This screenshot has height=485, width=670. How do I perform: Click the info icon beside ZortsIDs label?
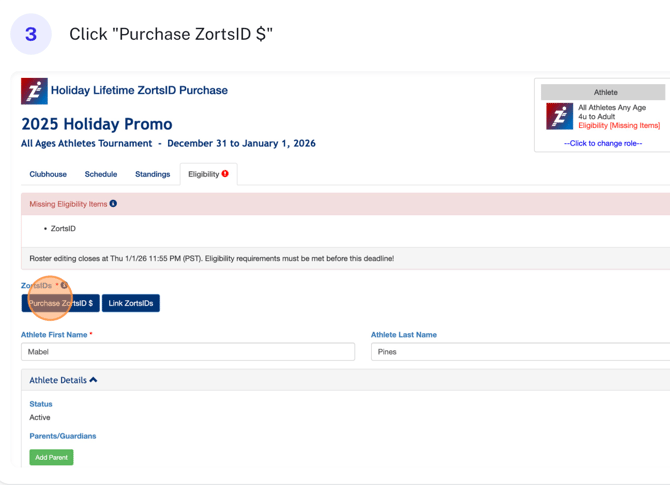65,286
